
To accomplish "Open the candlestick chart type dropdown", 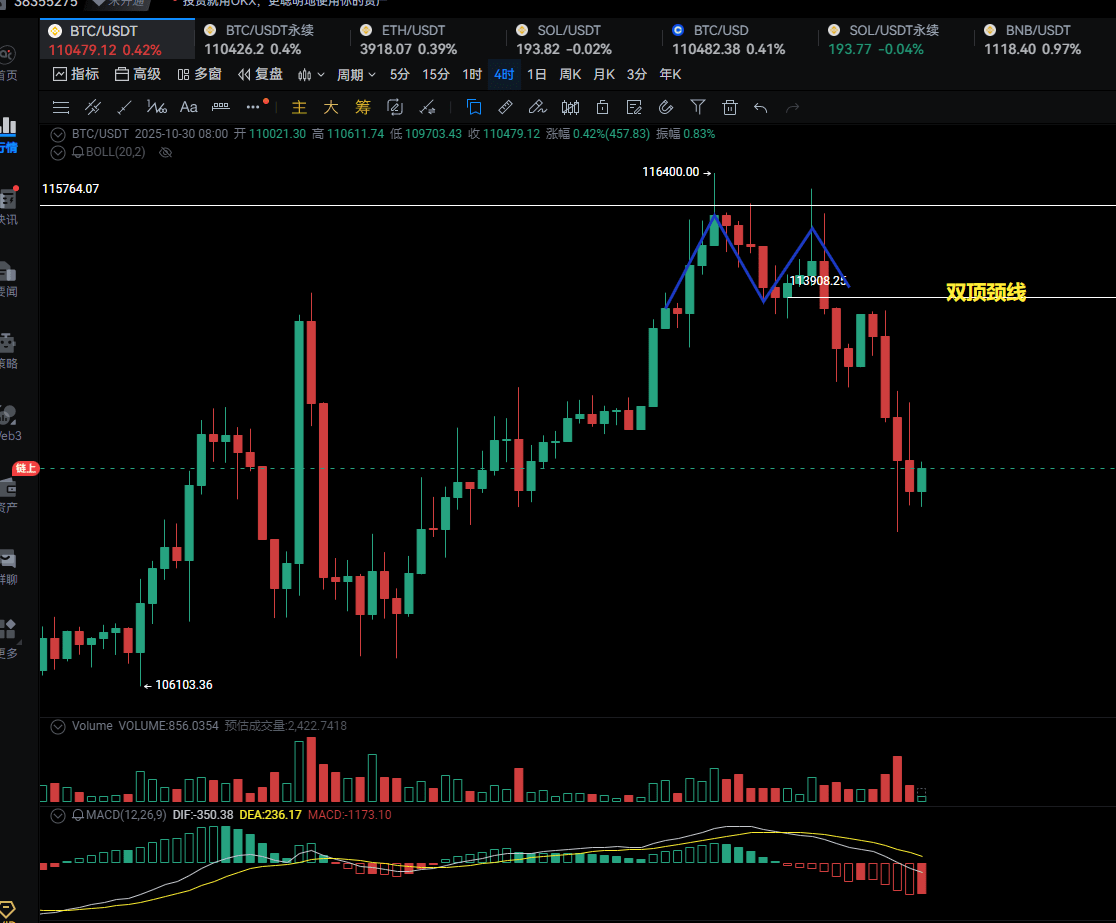I will click(x=311, y=74).
